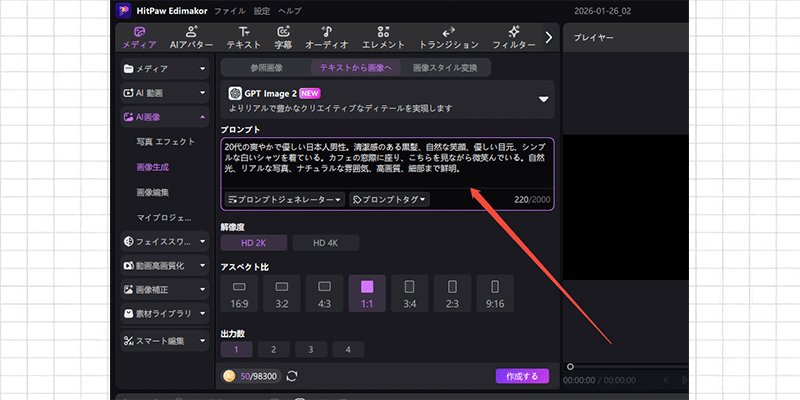Choose 1:1 aspect ratio
This screenshot has height=400, width=800.
(x=367, y=294)
